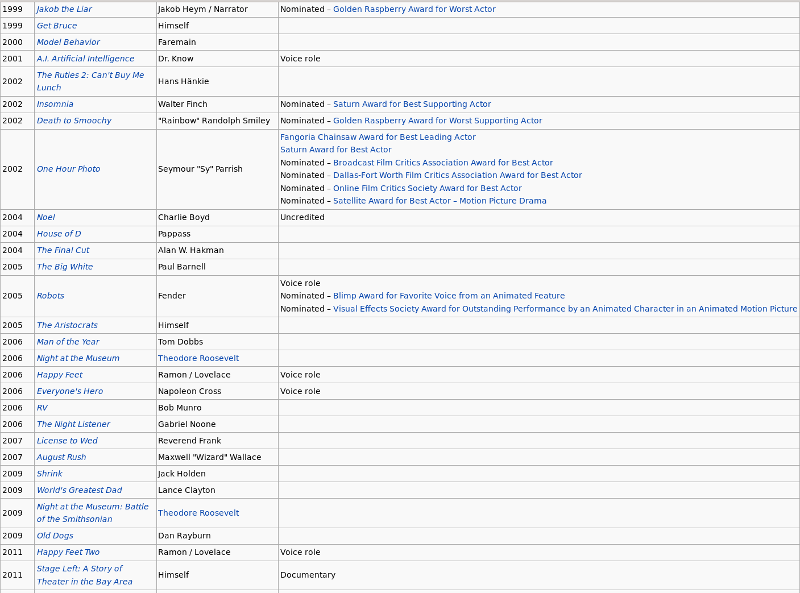Open Night at the Museum: Battle of the Smithsonian
Image resolution: width=800 pixels, height=593 pixels.
(92, 513)
